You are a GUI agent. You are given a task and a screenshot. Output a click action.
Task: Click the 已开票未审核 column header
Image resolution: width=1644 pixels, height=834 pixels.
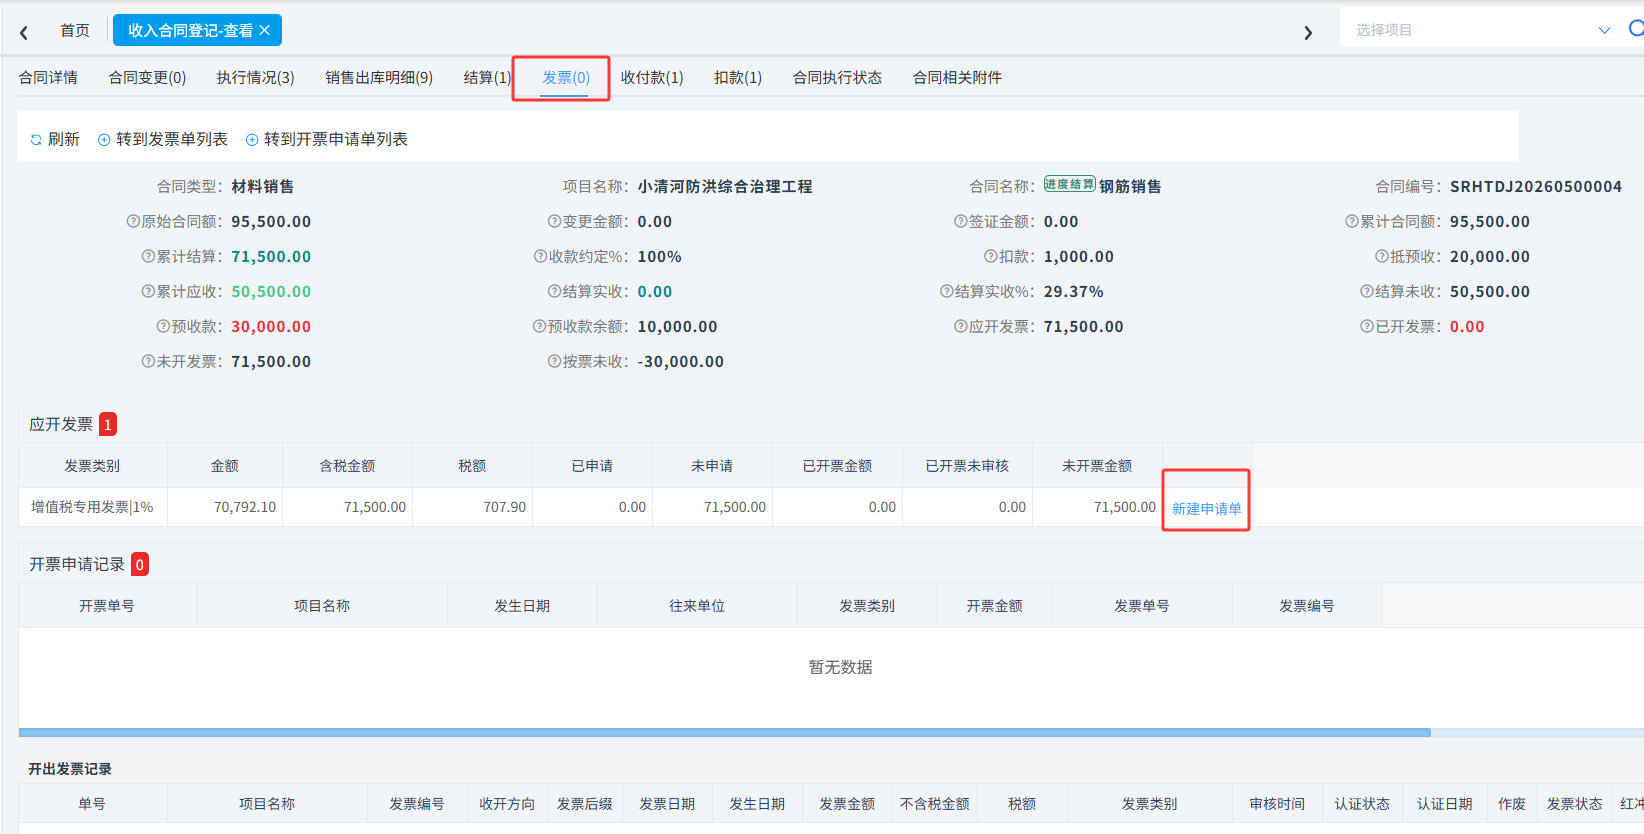click(967, 465)
